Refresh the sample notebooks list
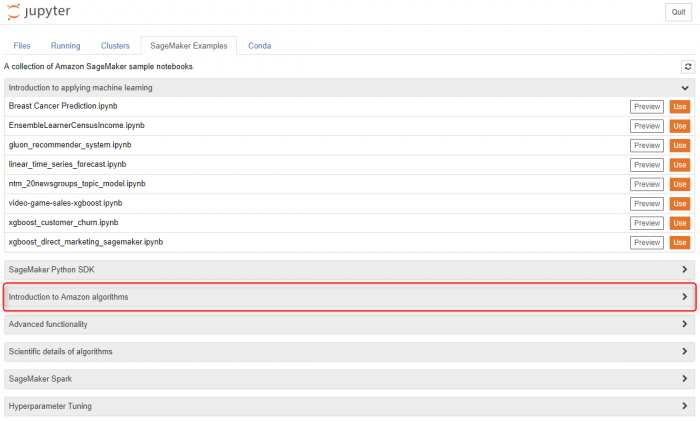Screen dimensions: 700x421 [688, 67]
